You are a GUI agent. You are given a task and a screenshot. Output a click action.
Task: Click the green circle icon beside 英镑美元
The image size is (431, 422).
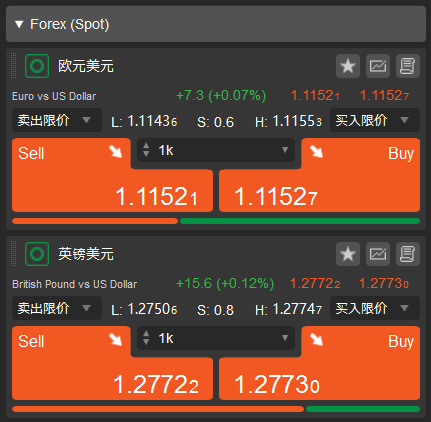pos(37,254)
